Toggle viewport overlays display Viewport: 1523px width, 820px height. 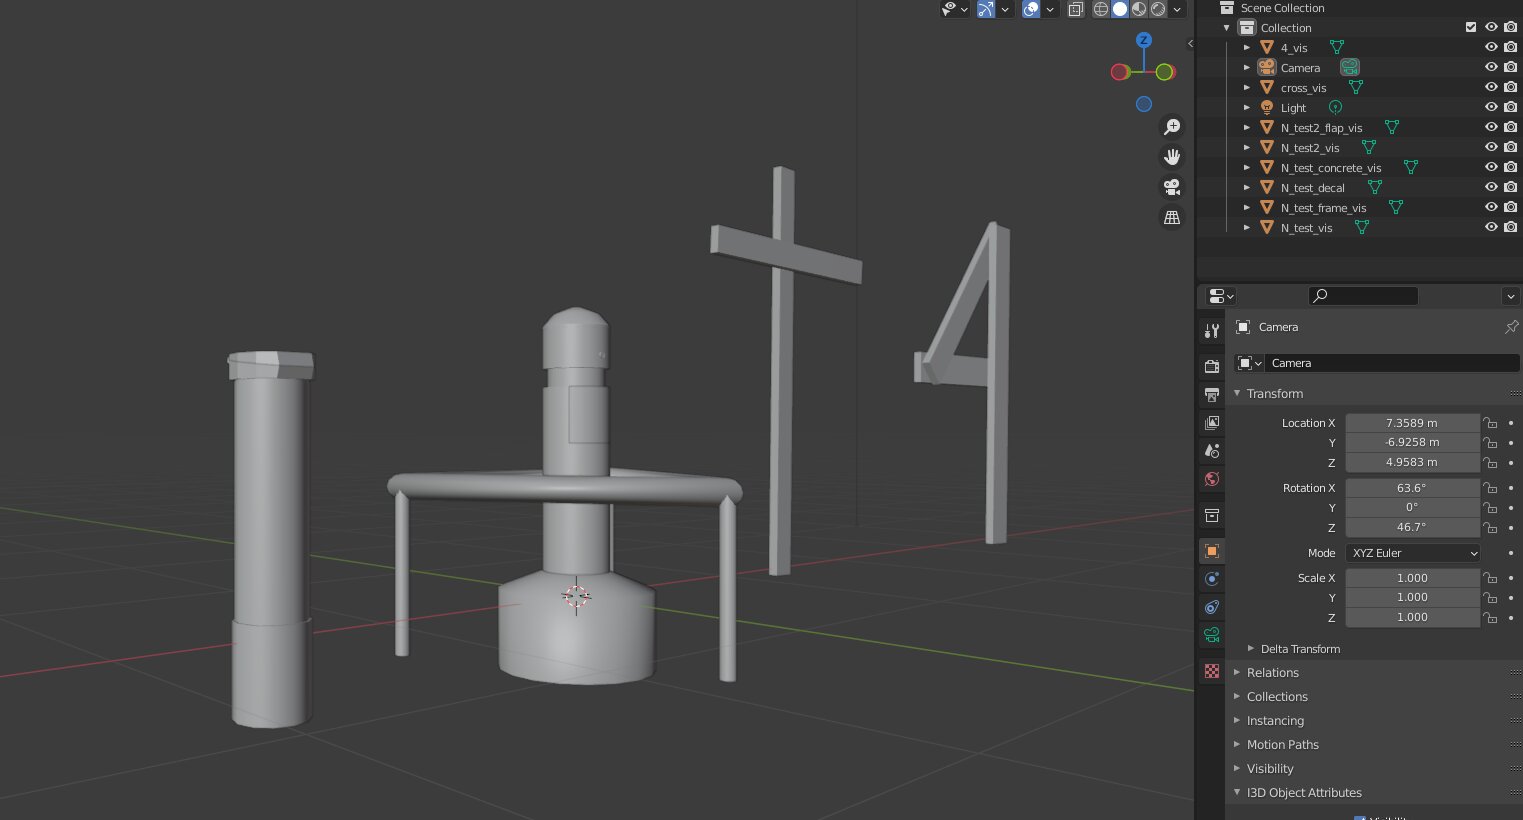tap(1031, 9)
